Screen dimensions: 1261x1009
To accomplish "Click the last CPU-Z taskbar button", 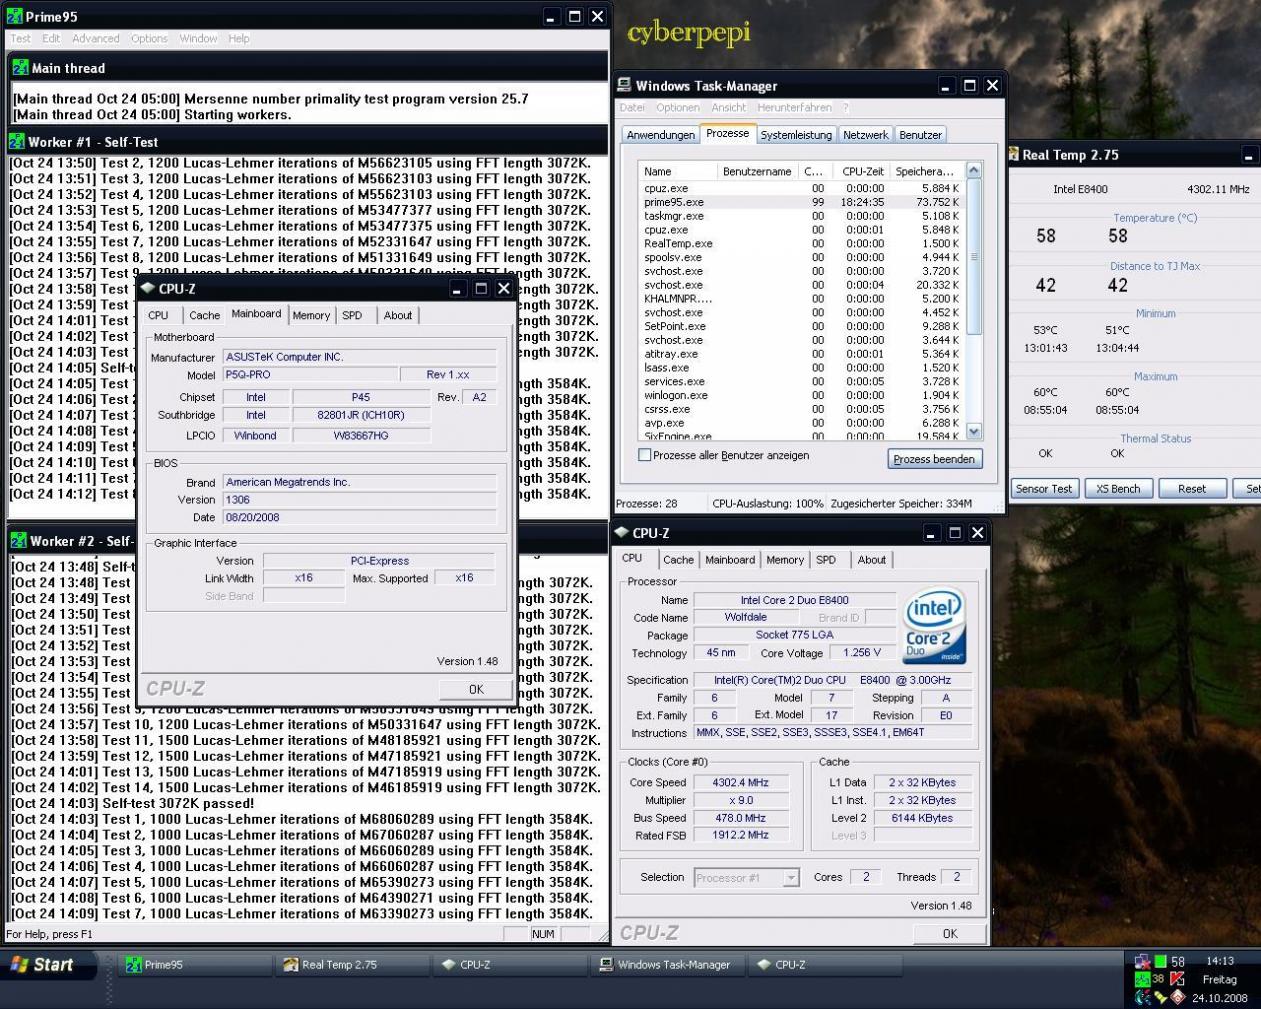I will tap(827, 965).
